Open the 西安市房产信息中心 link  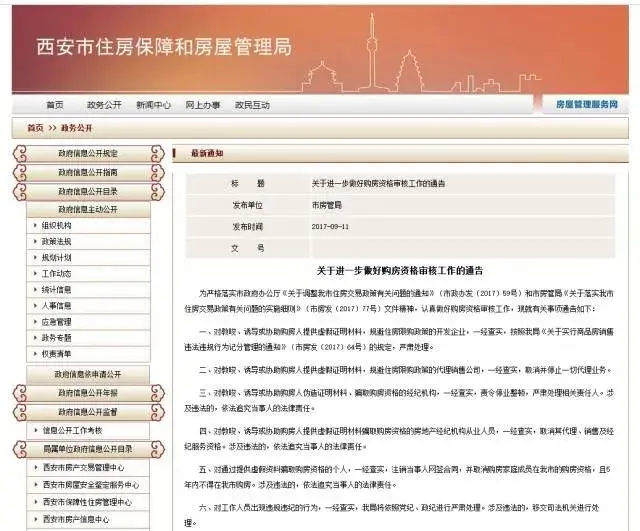76,519
